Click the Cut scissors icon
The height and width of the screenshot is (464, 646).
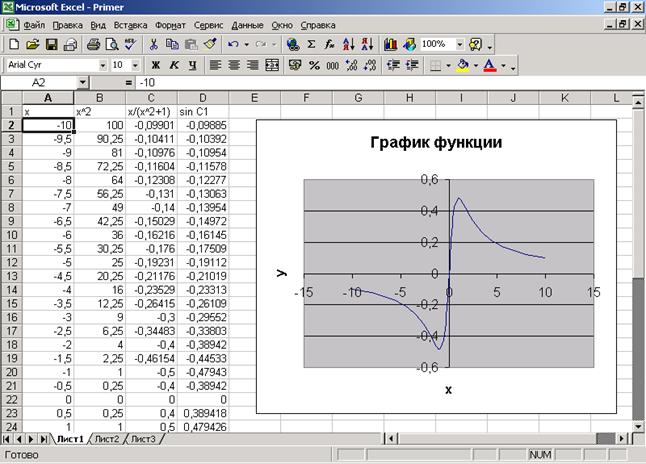154,44
